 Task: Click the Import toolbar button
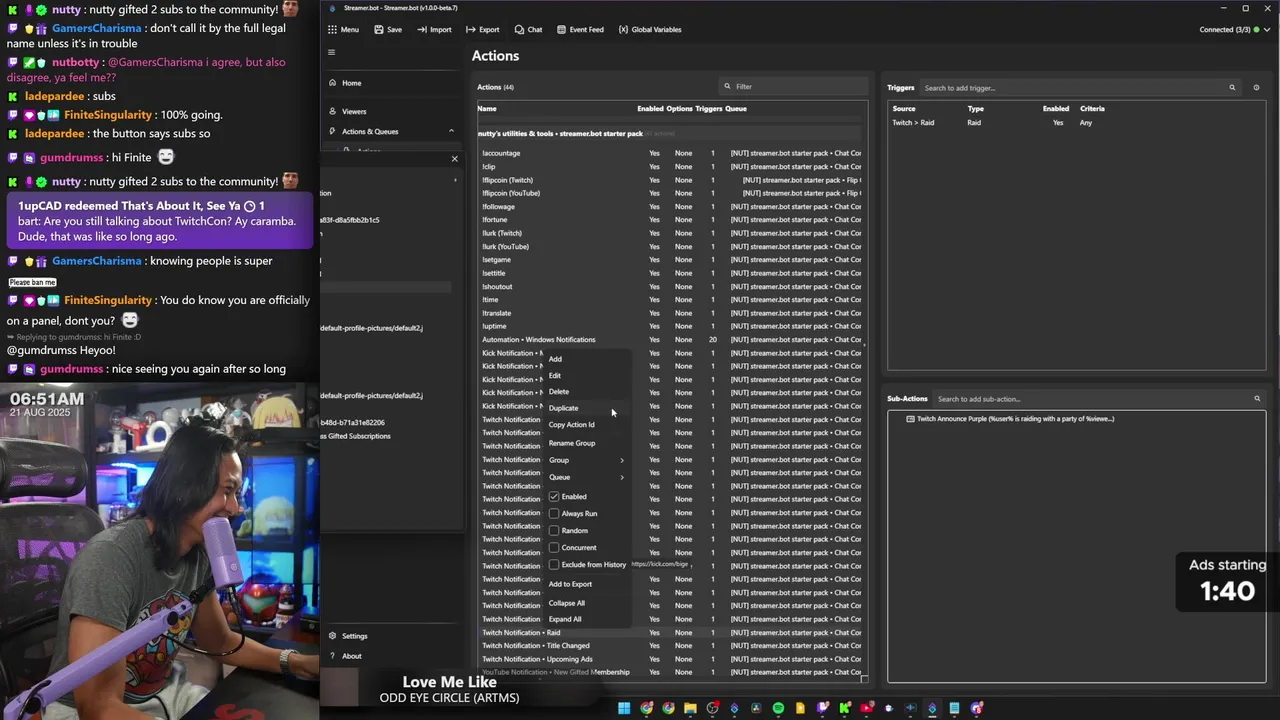point(434,30)
